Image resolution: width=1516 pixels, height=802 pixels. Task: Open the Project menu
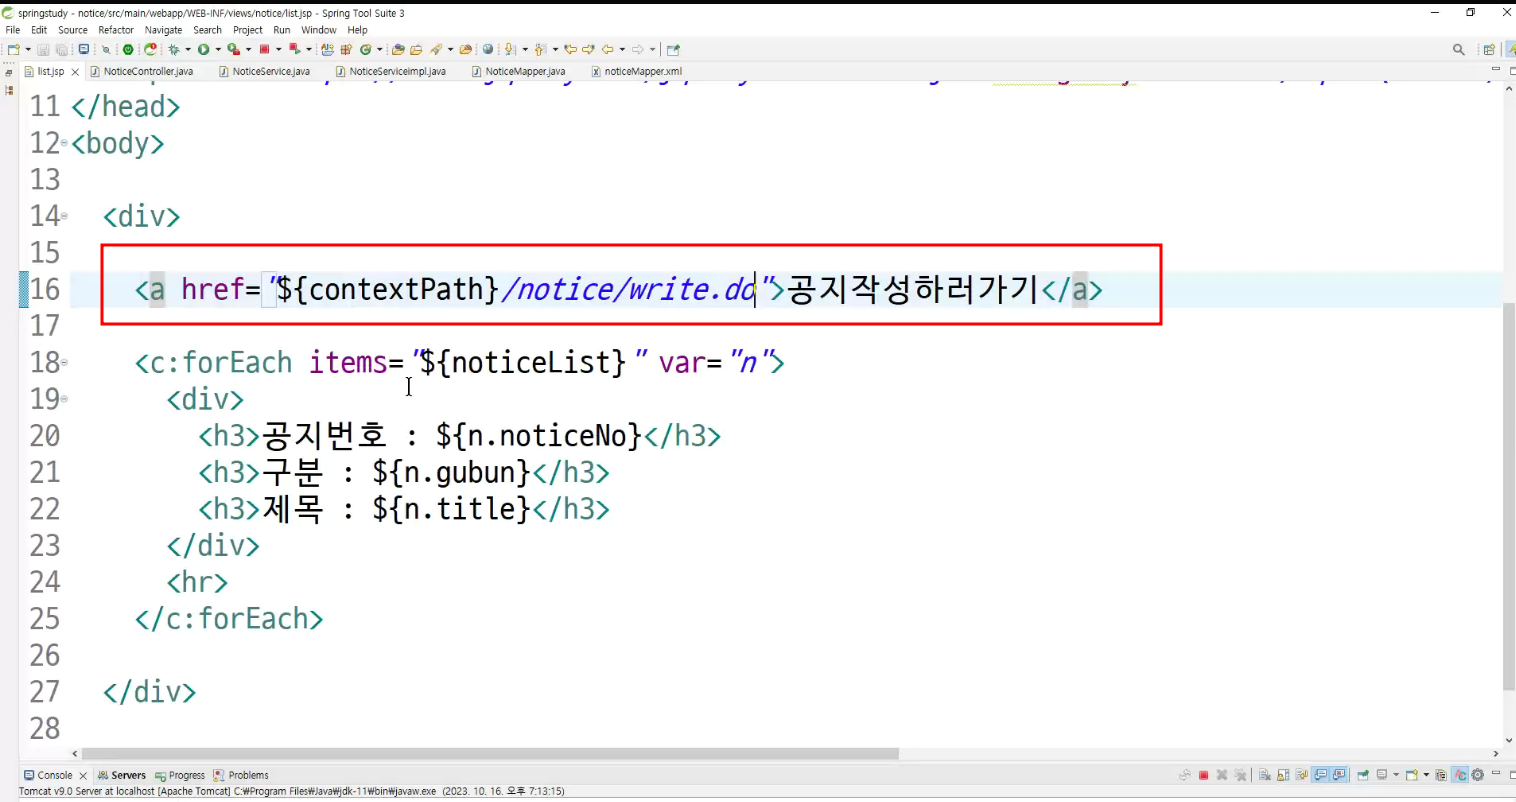coord(248,30)
